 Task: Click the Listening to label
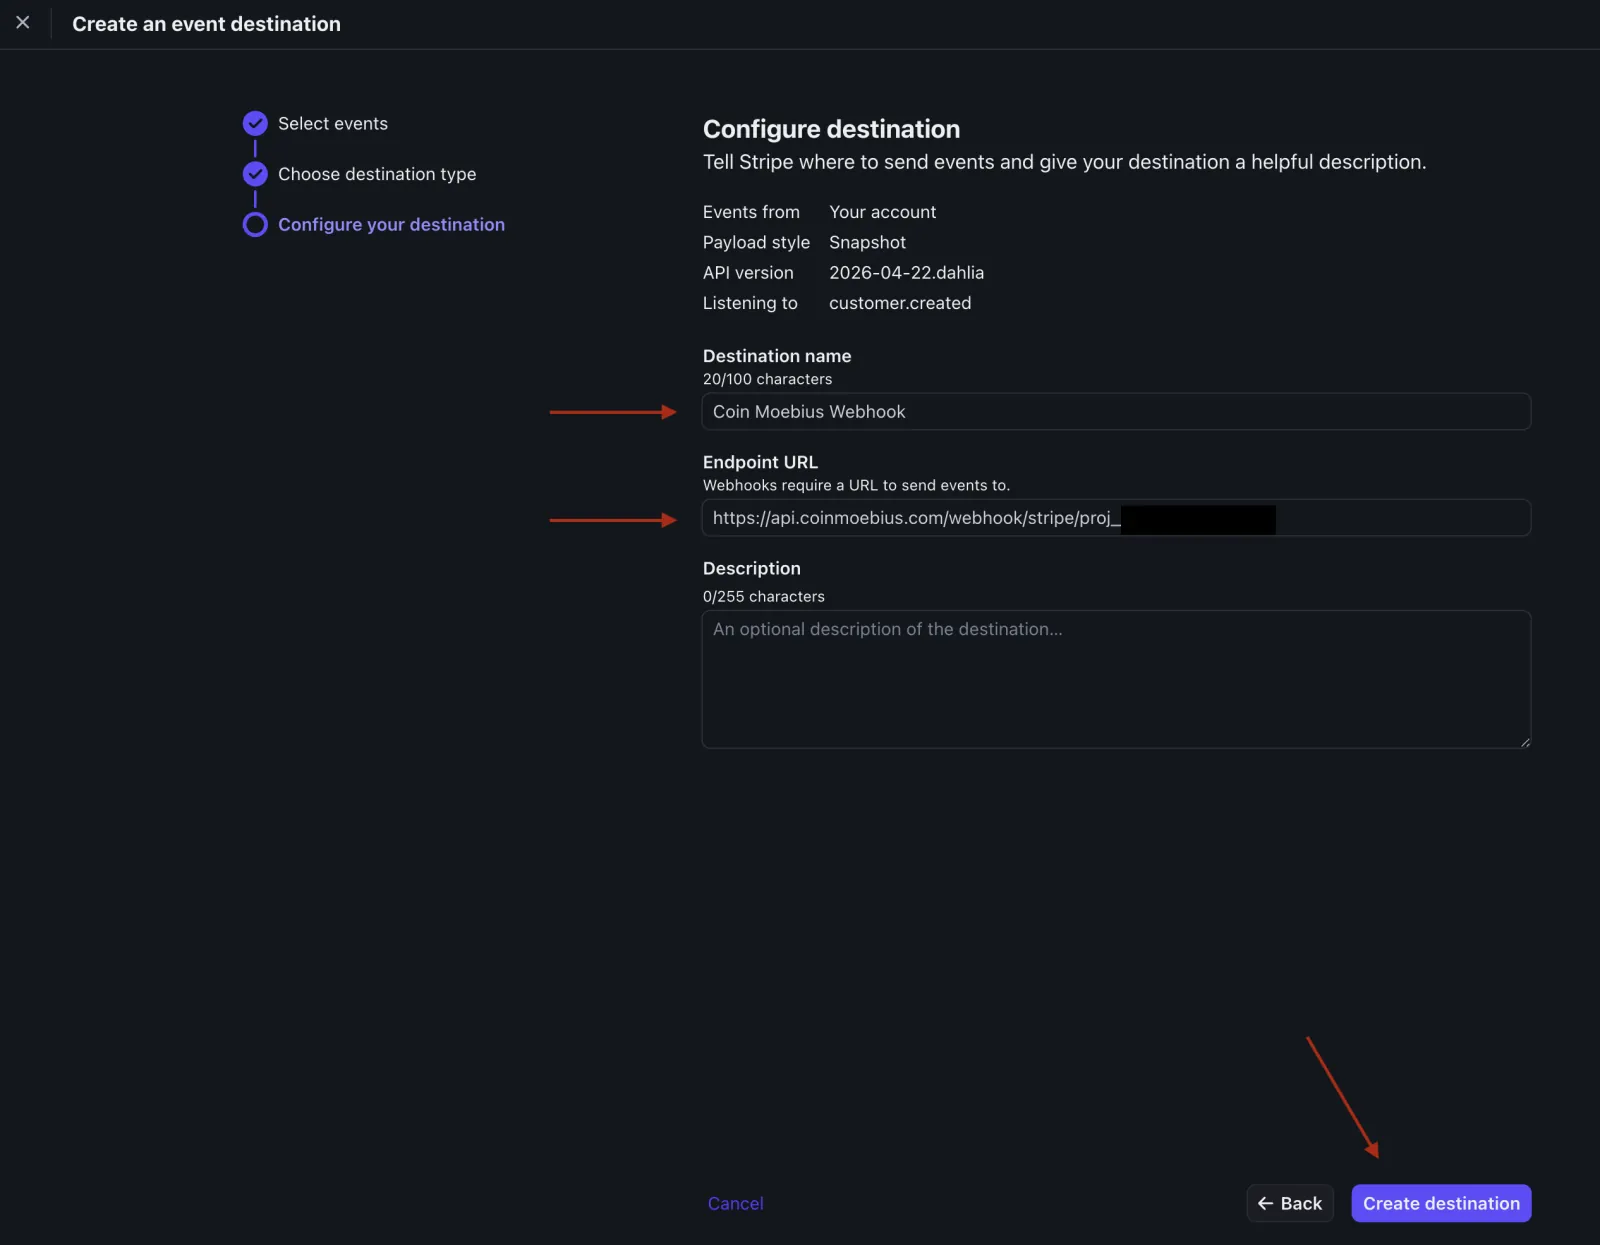click(x=750, y=303)
